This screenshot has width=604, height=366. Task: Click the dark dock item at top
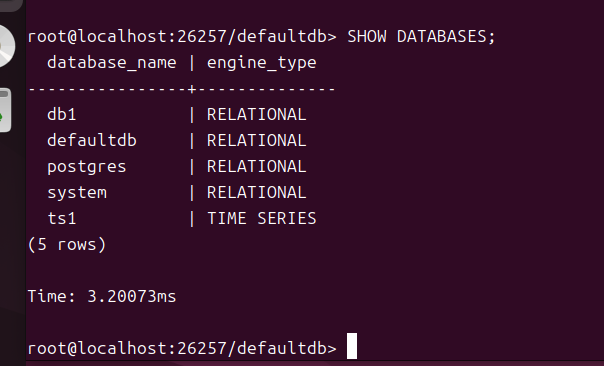10,5
